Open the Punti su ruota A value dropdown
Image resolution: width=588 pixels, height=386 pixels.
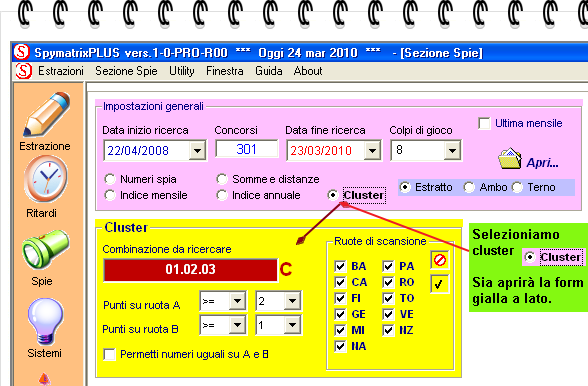pos(292,301)
